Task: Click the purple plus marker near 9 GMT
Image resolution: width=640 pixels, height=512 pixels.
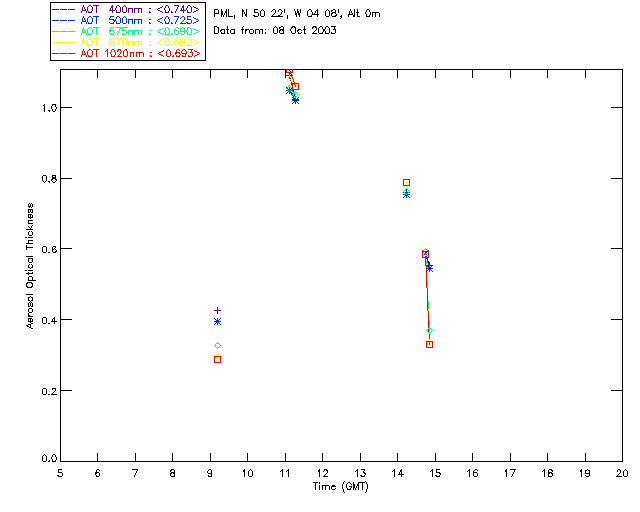Action: click(218, 311)
